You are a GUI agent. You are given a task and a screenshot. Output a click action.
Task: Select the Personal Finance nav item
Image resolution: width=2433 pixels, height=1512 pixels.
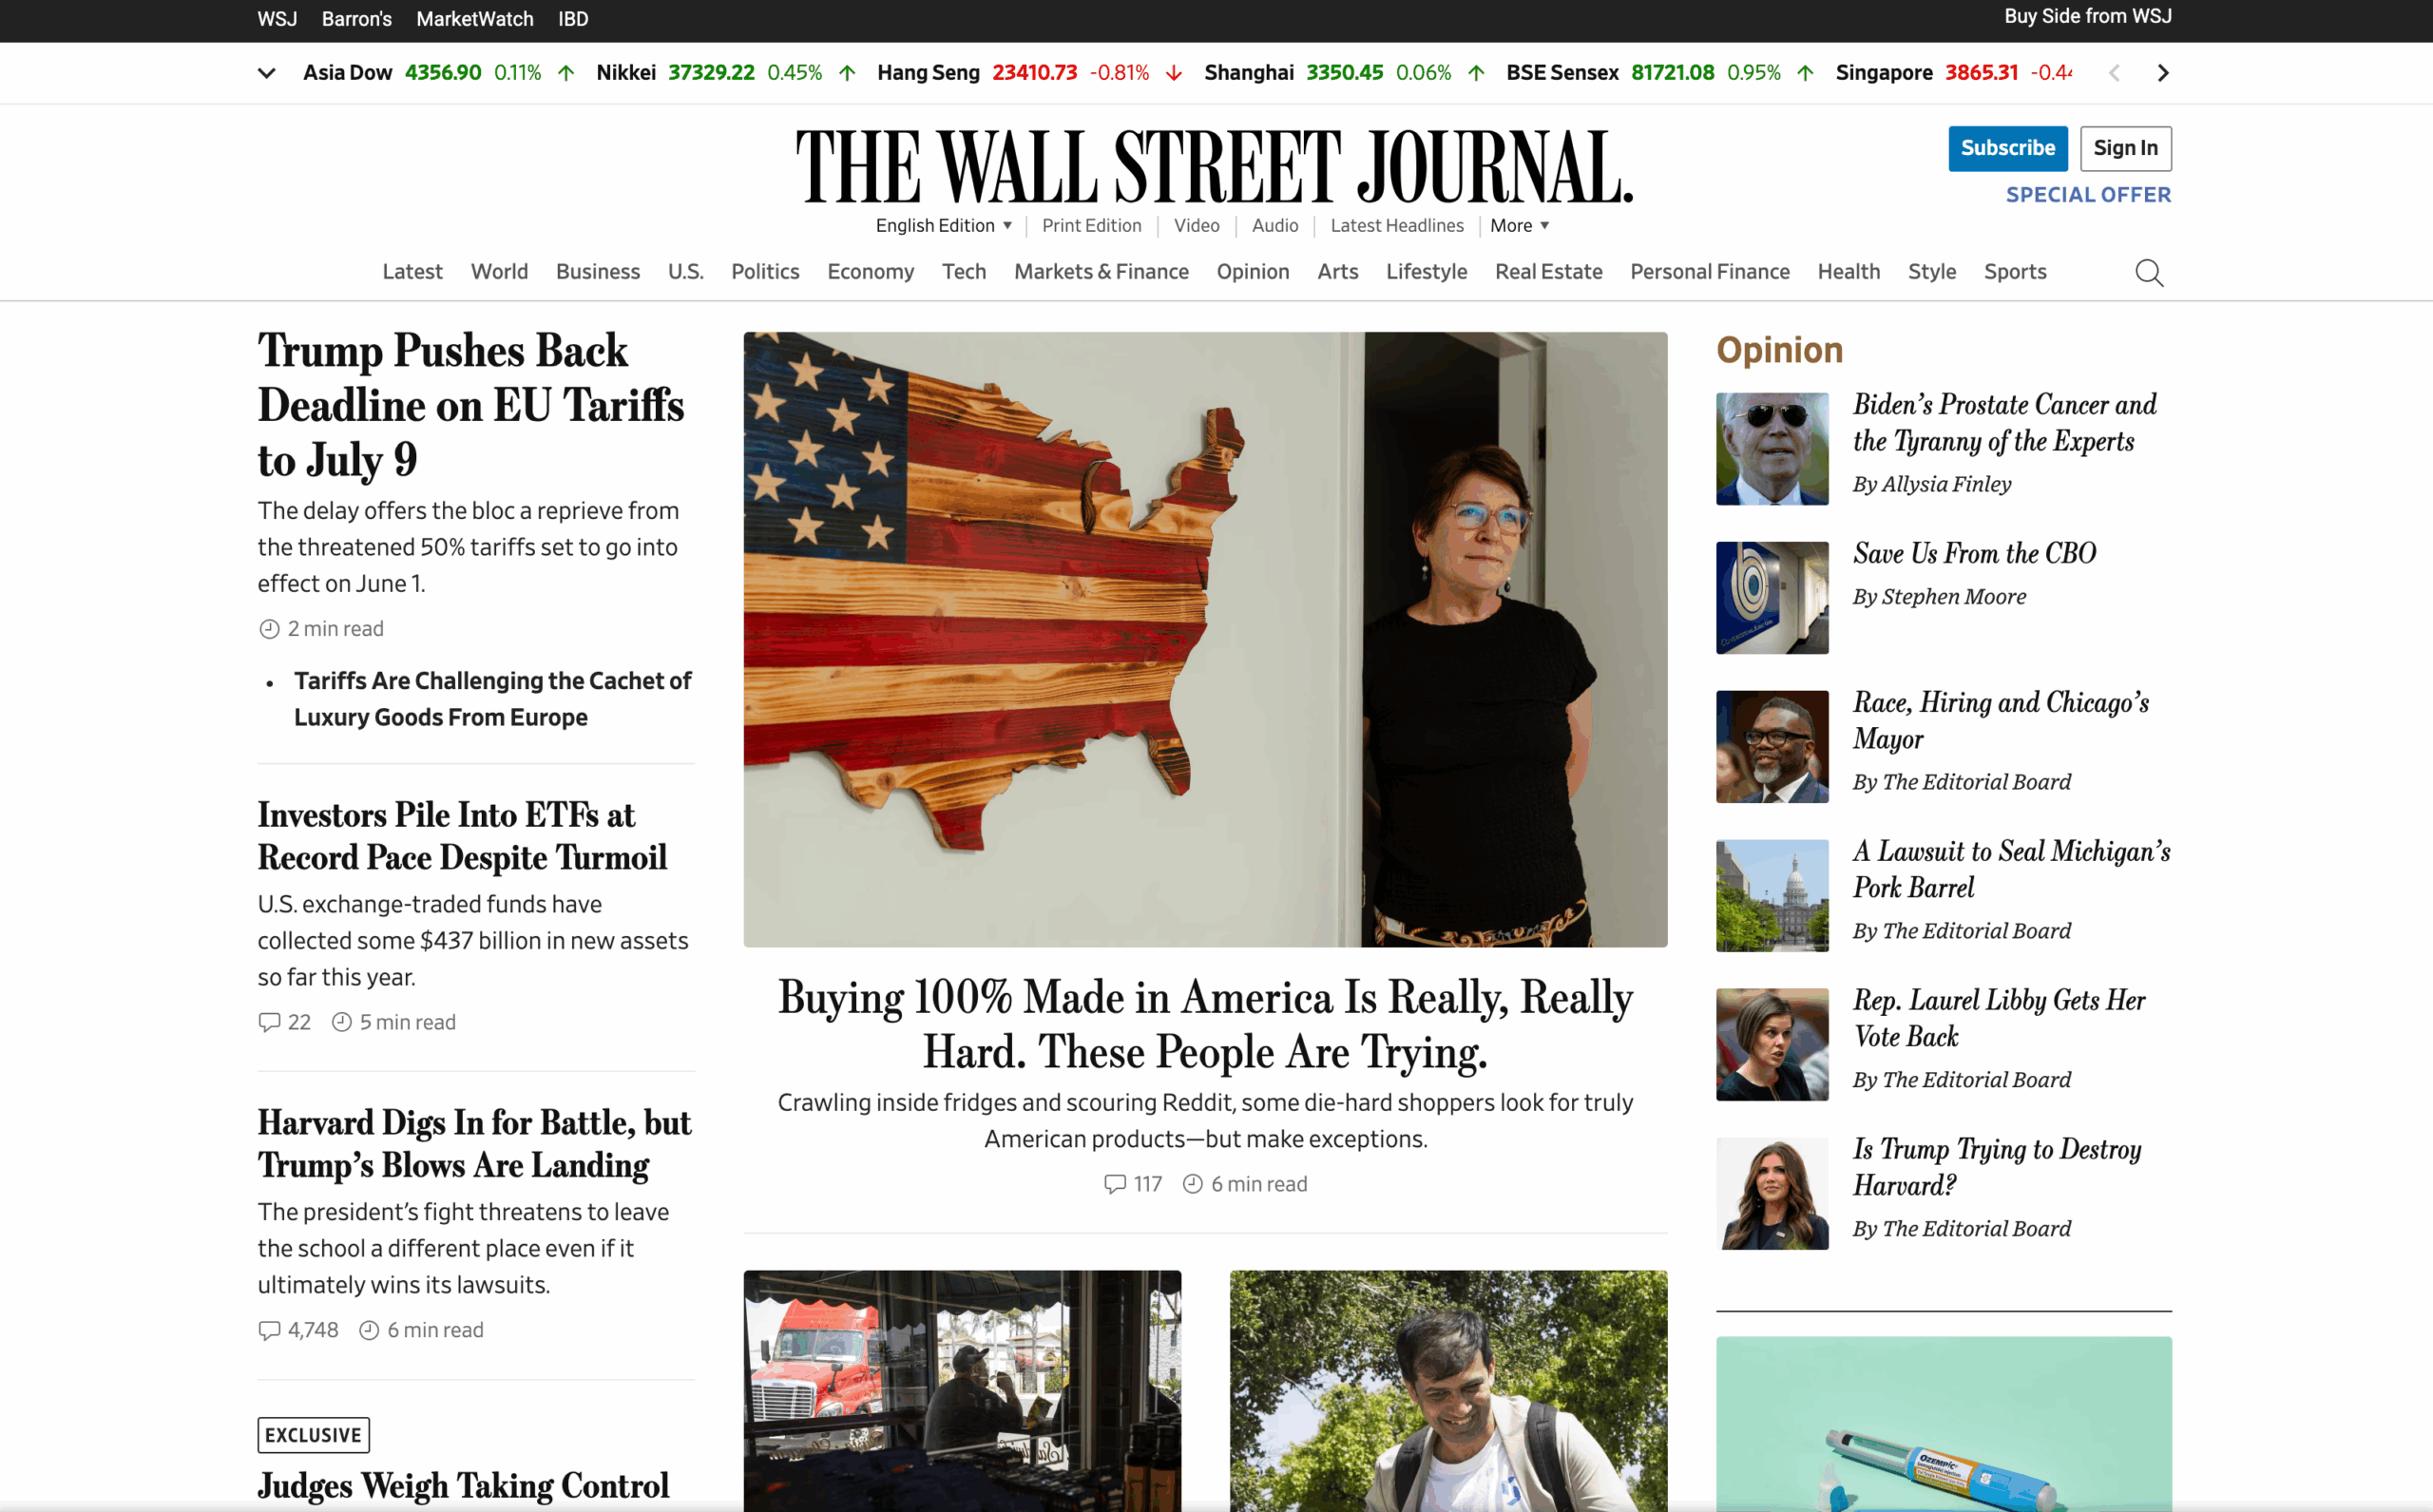(x=1709, y=271)
